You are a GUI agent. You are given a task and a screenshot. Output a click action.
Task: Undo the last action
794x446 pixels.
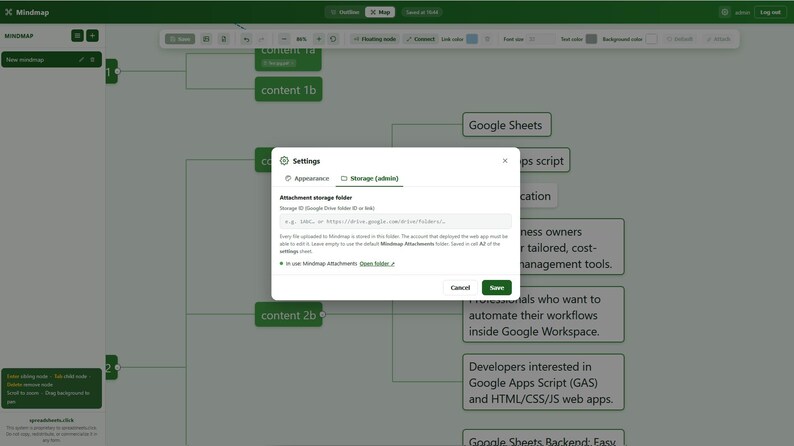tap(246, 39)
